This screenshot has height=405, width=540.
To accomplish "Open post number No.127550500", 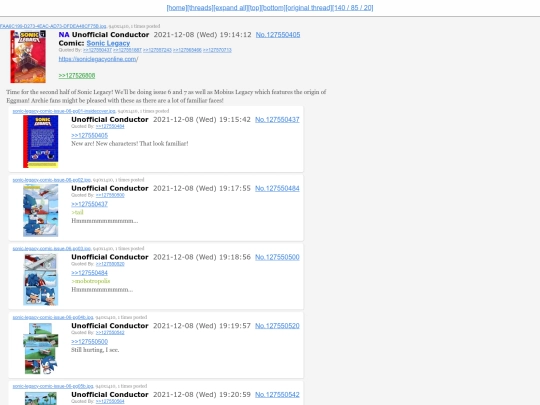I will (277, 257).
